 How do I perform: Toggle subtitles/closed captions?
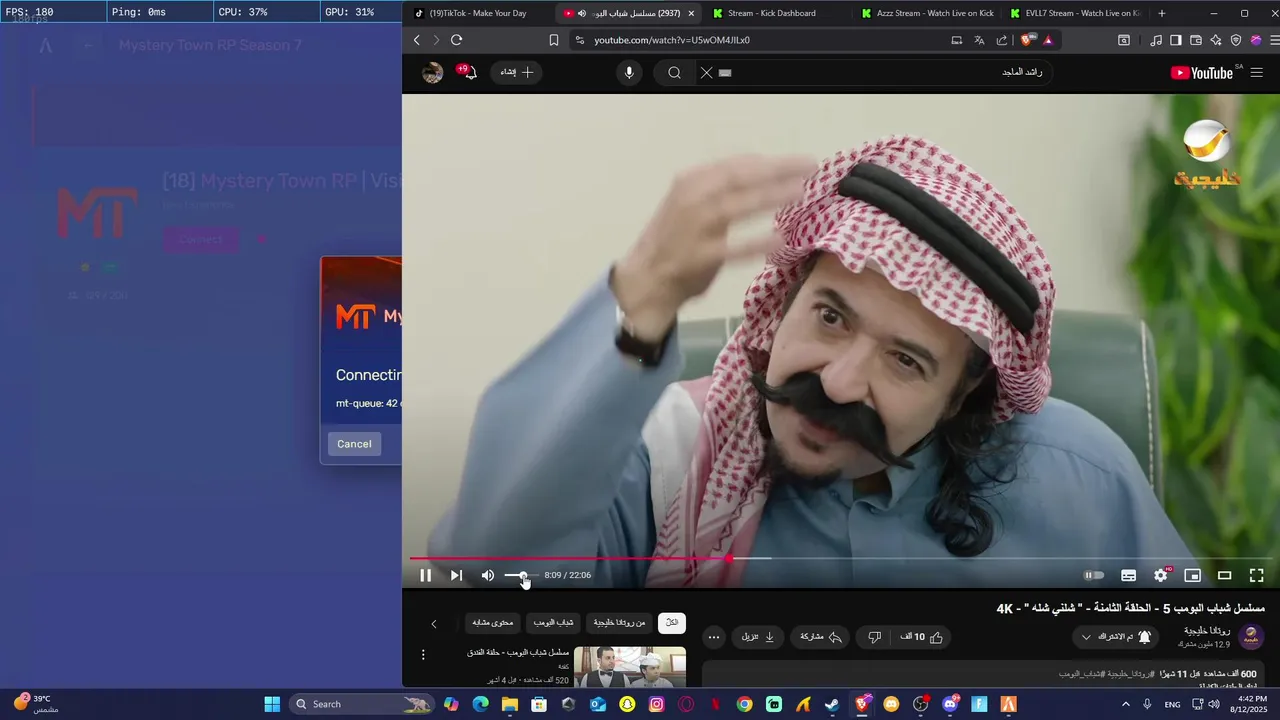[x=1128, y=575]
